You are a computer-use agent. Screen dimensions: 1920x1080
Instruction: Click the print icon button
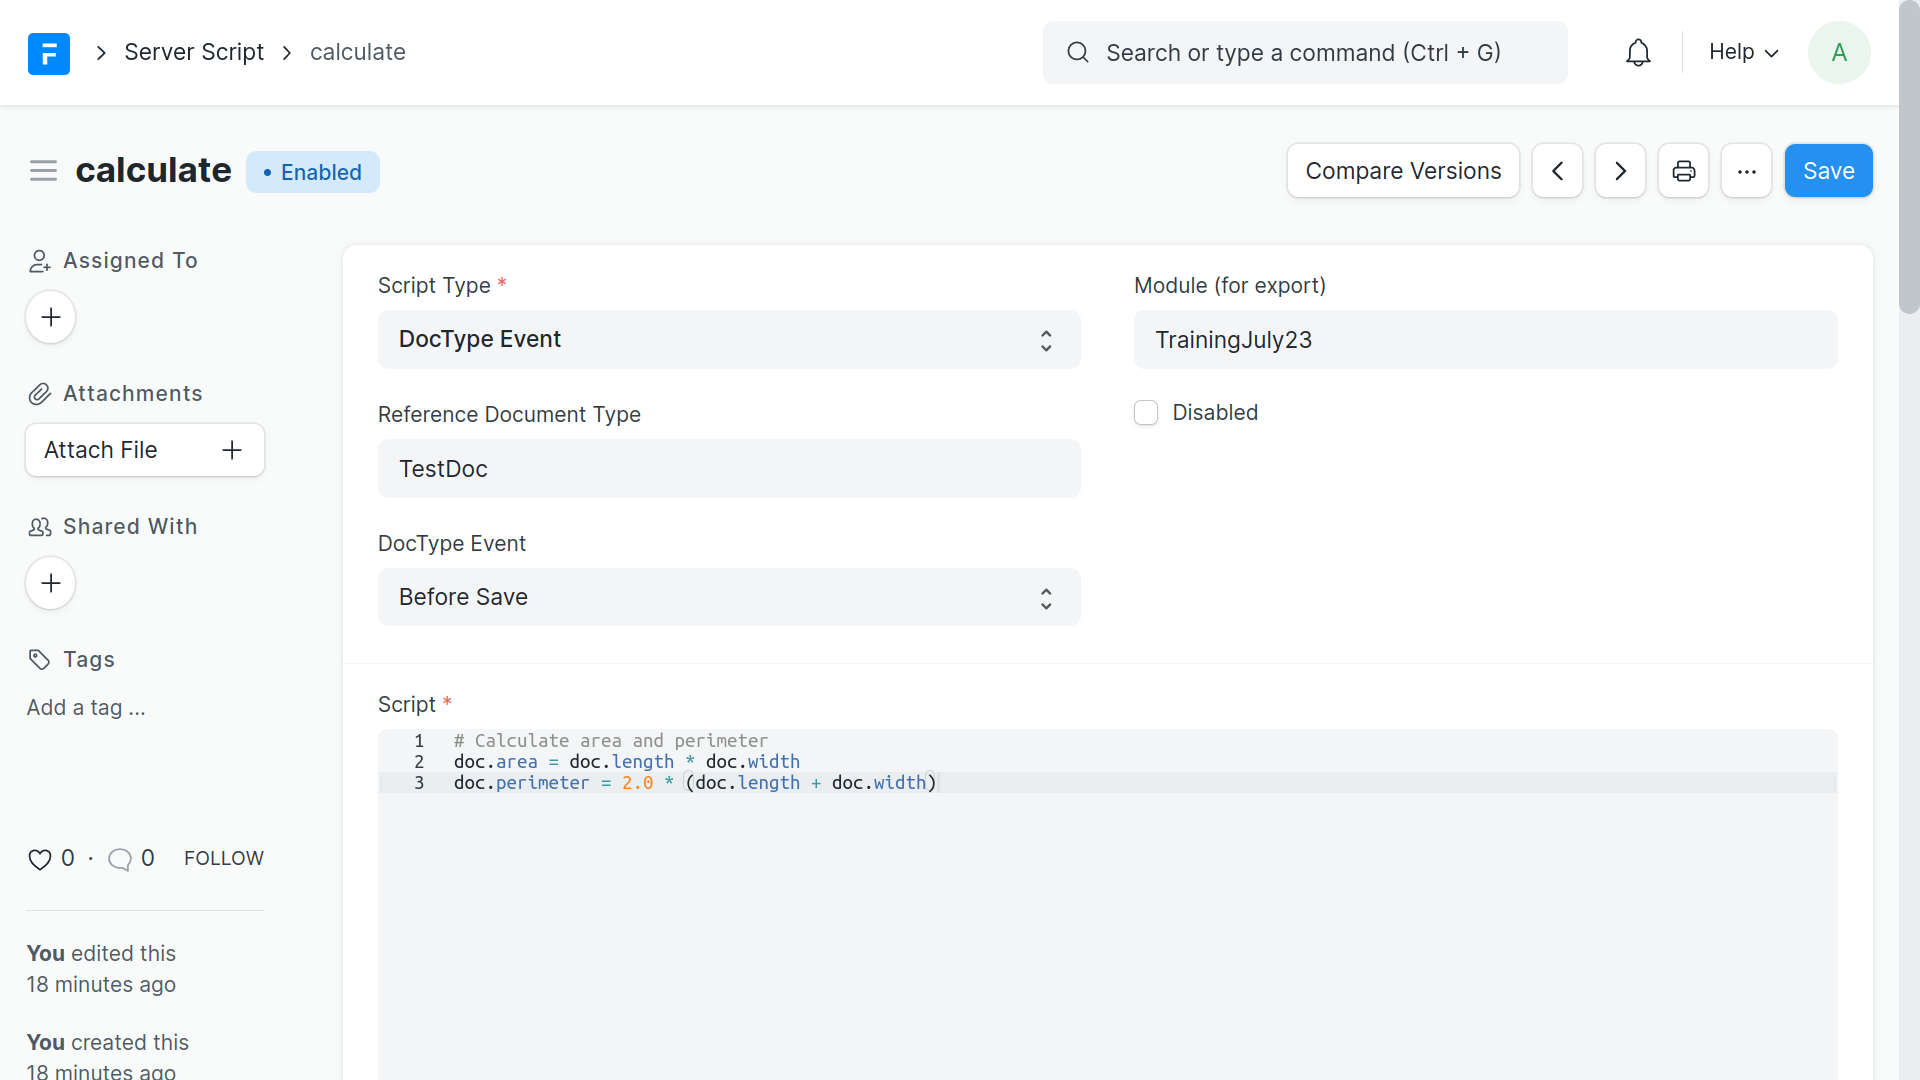point(1683,171)
